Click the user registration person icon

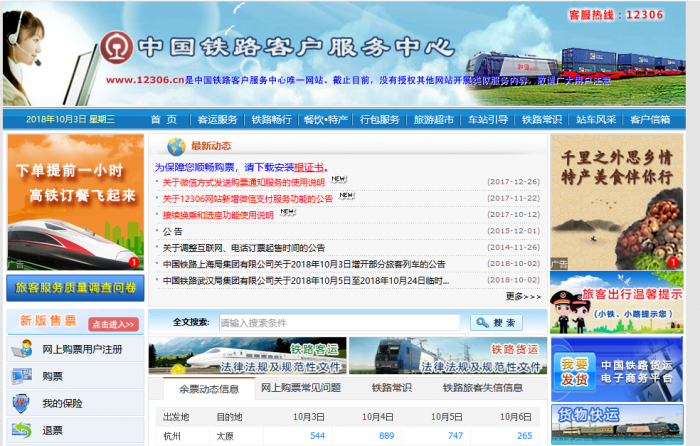22,349
